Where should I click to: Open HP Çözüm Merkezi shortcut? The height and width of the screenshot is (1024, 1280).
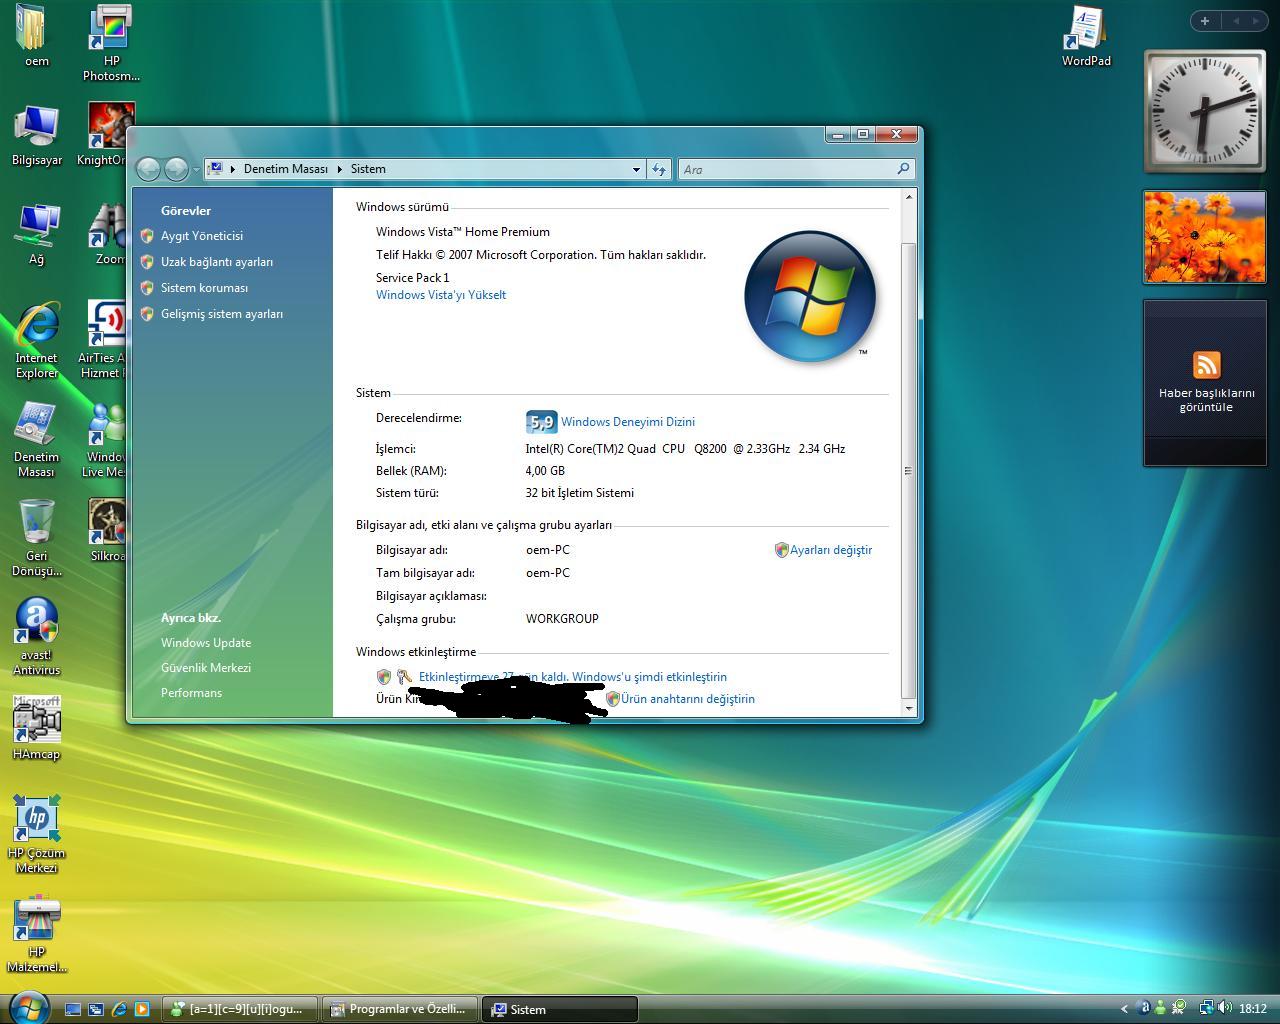(x=36, y=834)
